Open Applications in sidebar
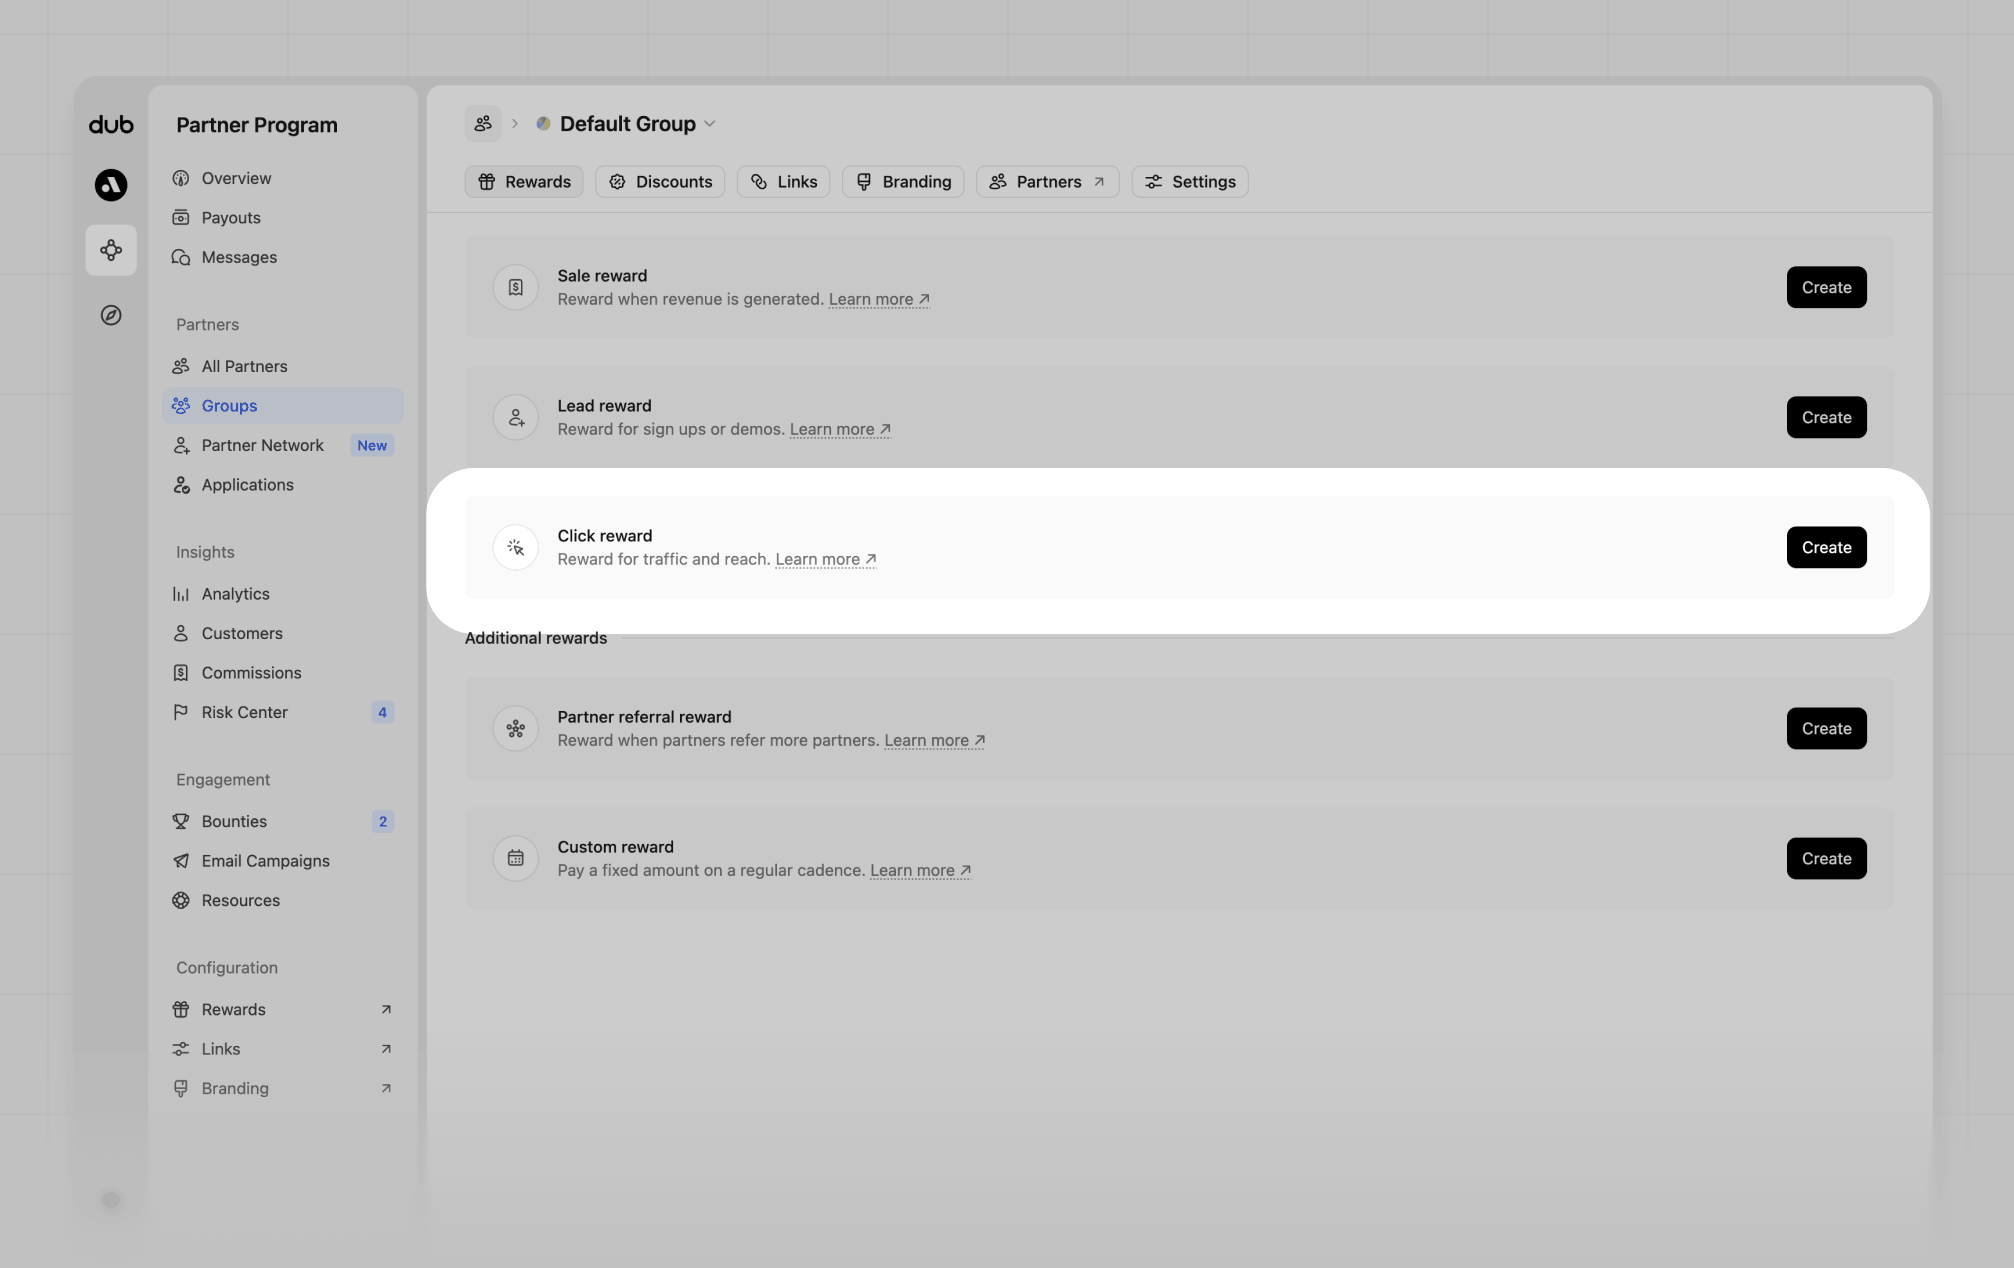The image size is (2014, 1268). pyautogui.click(x=283, y=484)
